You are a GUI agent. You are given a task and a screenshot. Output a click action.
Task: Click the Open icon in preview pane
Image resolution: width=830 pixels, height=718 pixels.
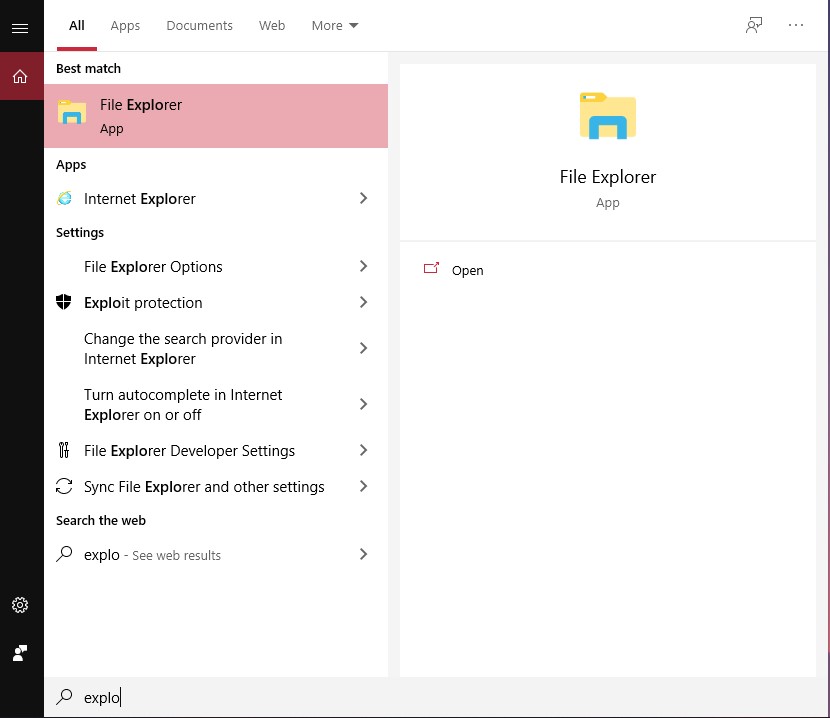tap(431, 268)
